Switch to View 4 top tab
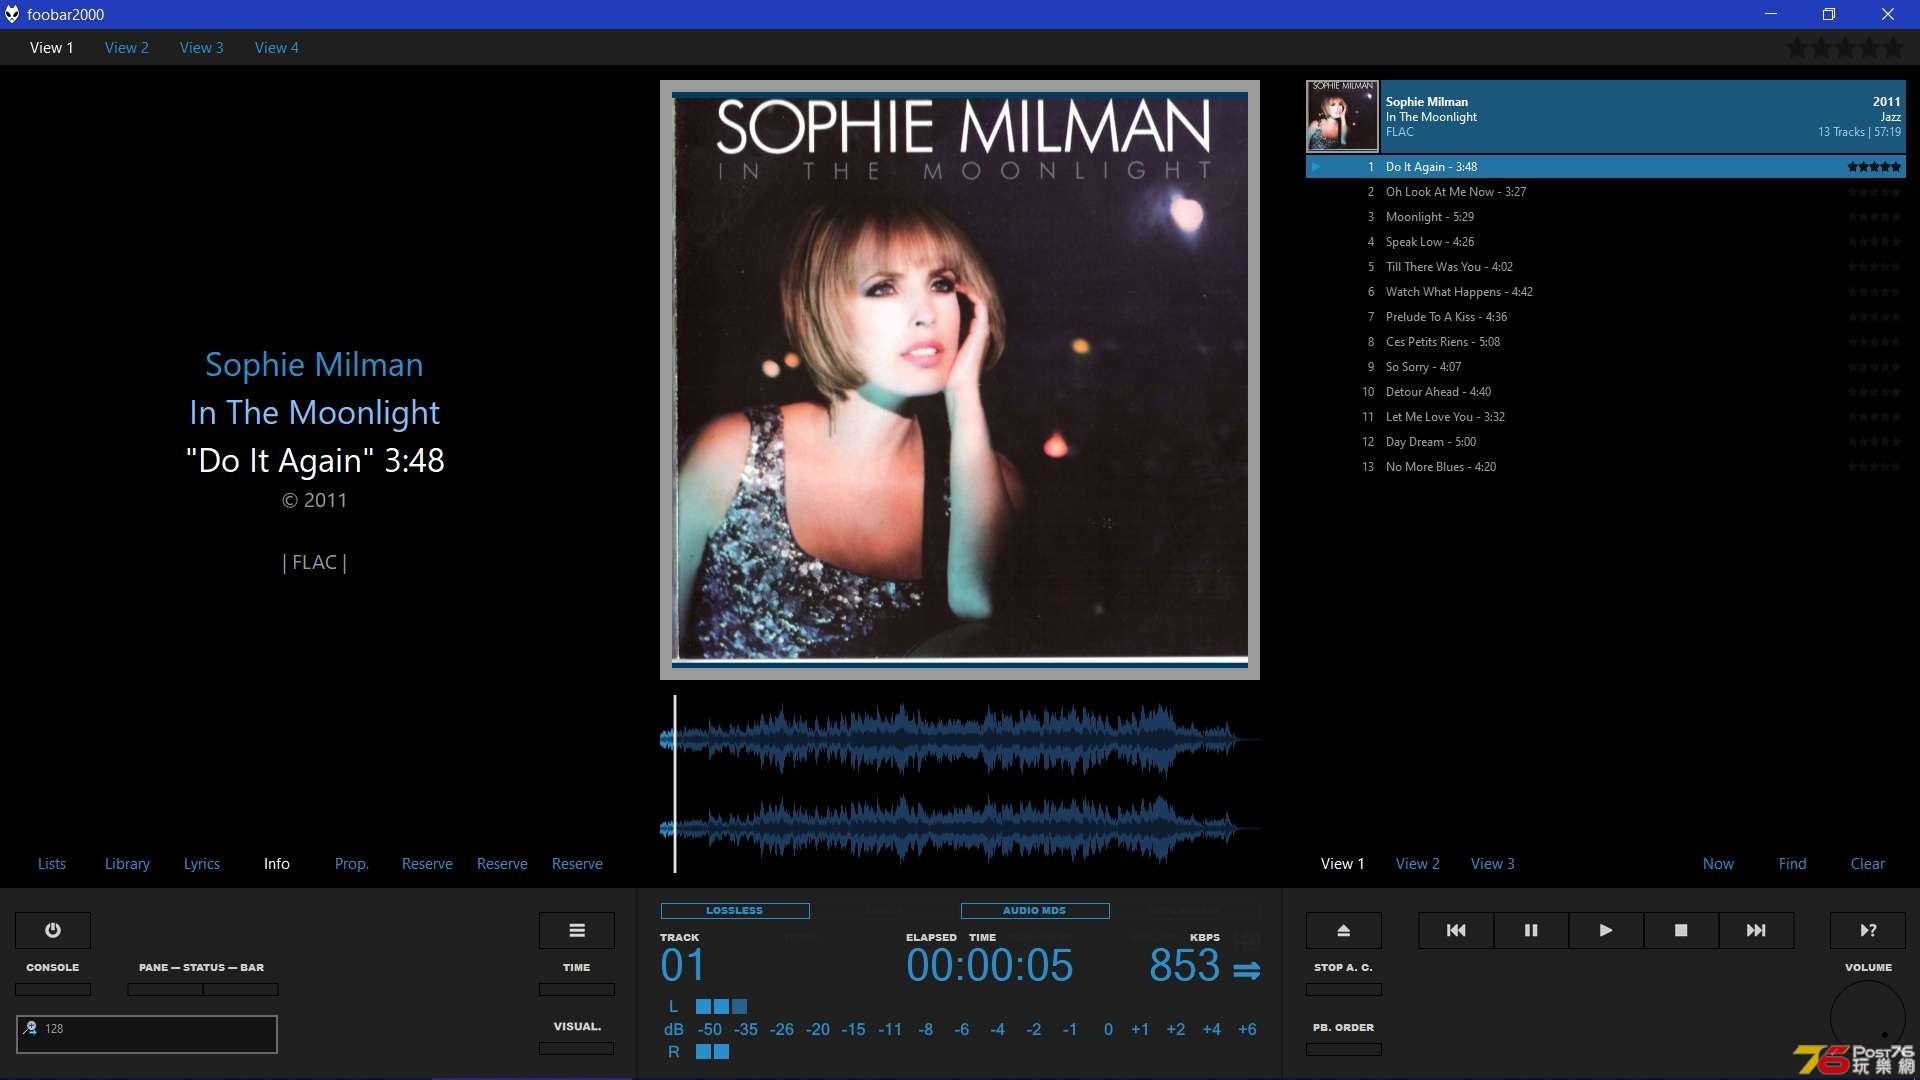 coord(277,47)
